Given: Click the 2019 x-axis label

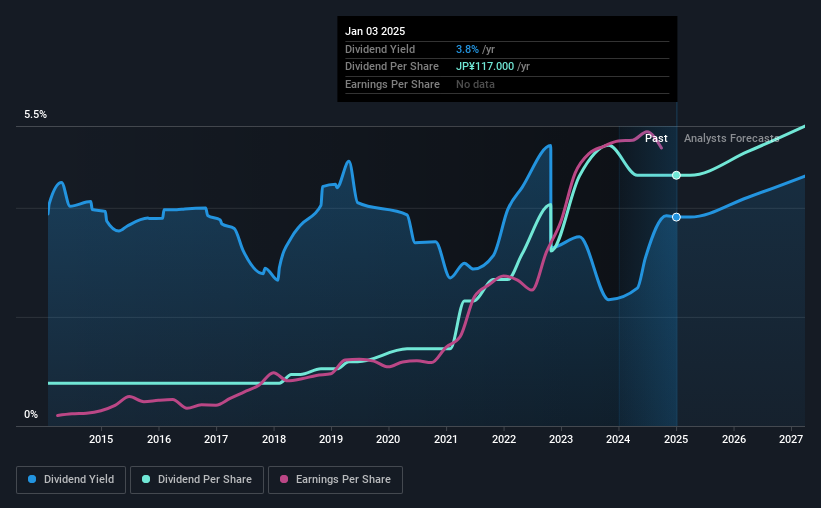Looking at the screenshot, I should pos(331,439).
